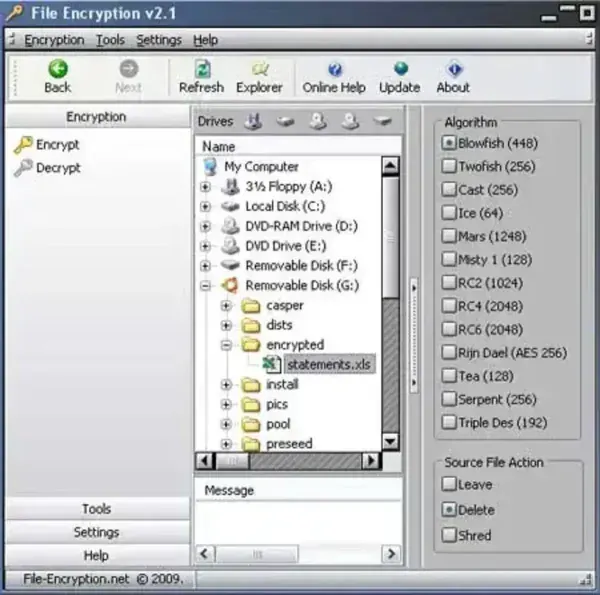The image size is (600, 595).
Task: Click the casper folder icon
Action: pyautogui.click(x=251, y=306)
